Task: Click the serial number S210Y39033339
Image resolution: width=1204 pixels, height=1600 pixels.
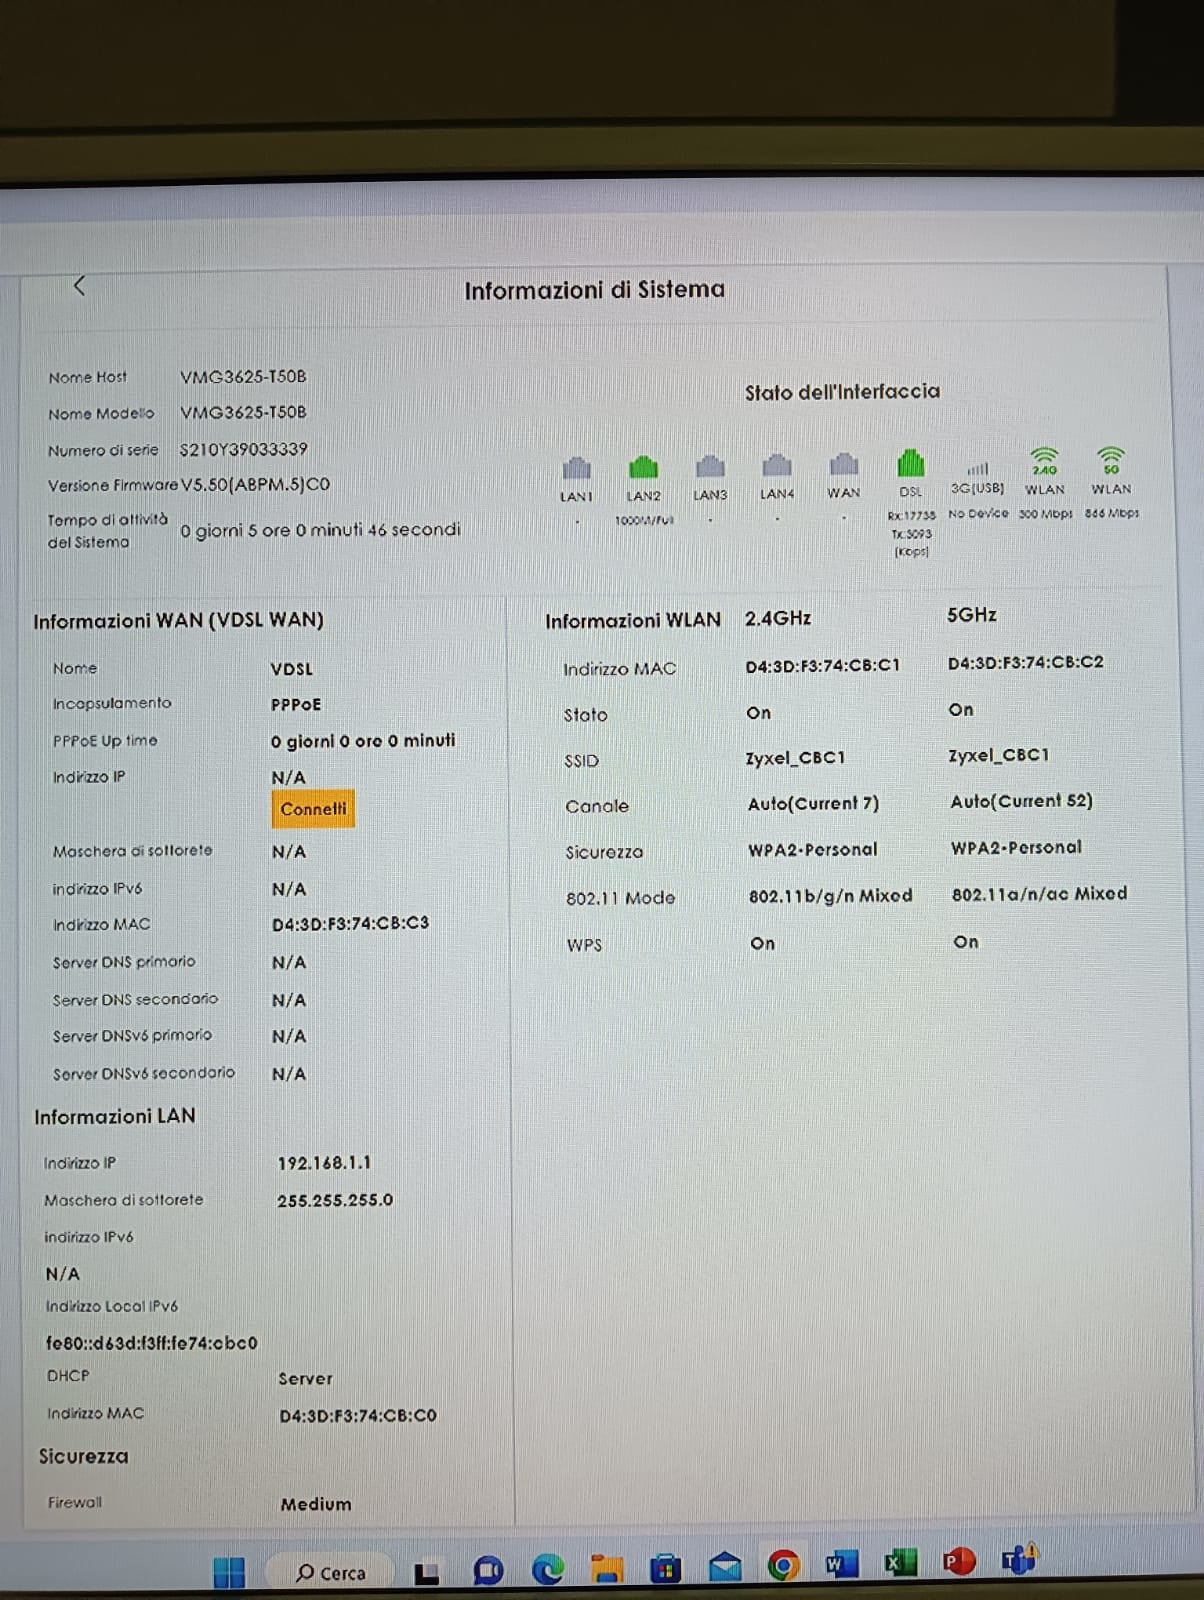Action: [x=243, y=450]
